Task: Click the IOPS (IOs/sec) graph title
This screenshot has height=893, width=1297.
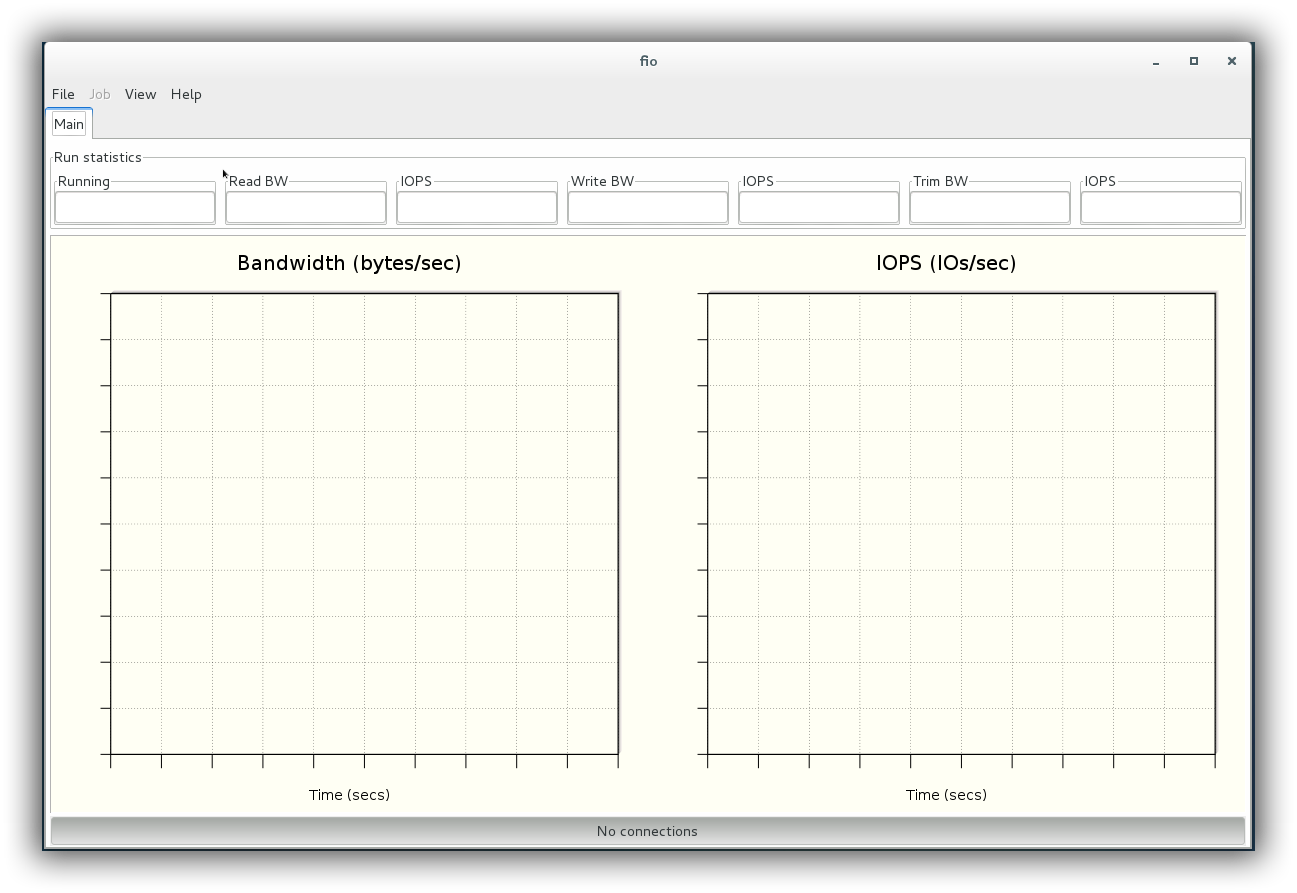Action: tap(946, 263)
